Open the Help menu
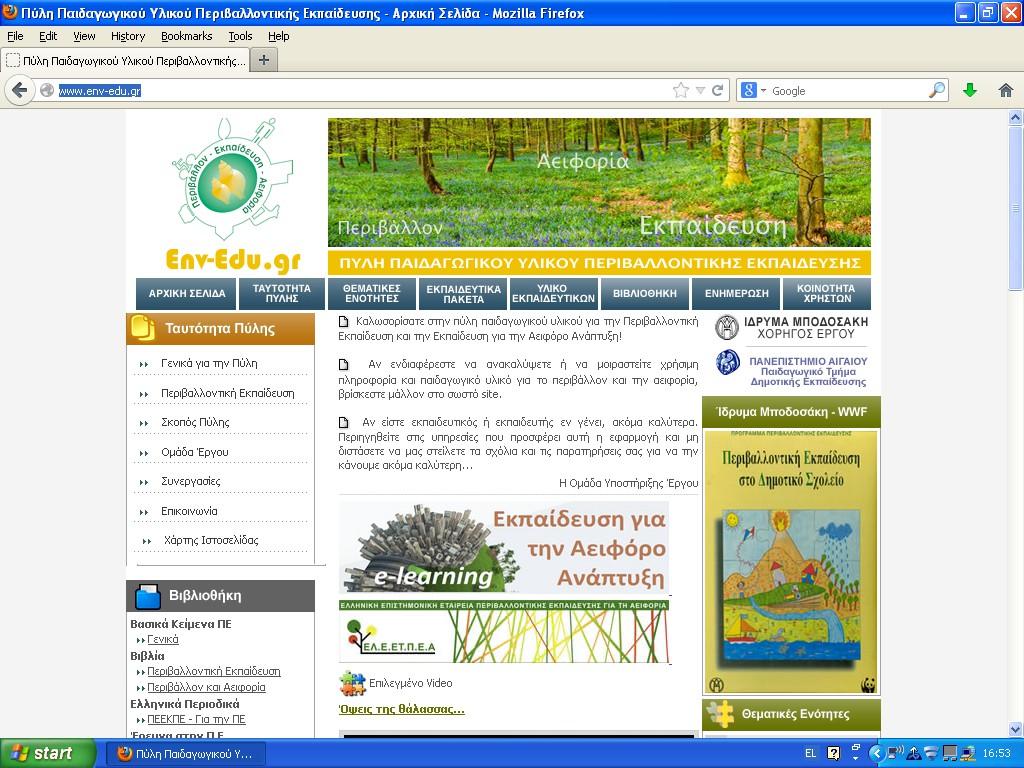 pos(278,36)
